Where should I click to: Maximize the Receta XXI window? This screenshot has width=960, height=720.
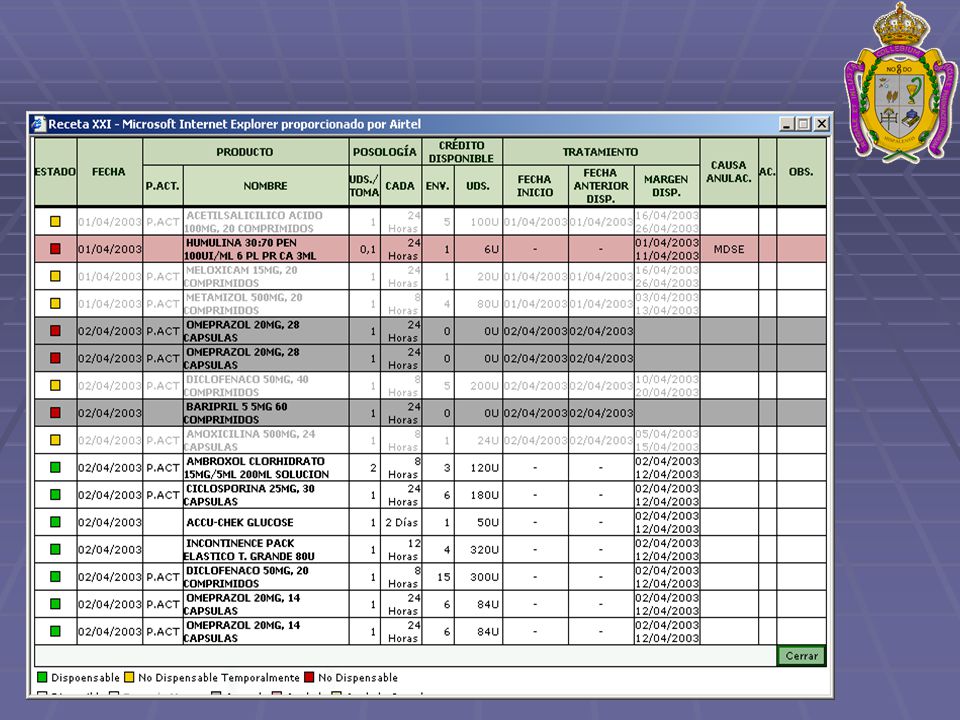point(804,124)
